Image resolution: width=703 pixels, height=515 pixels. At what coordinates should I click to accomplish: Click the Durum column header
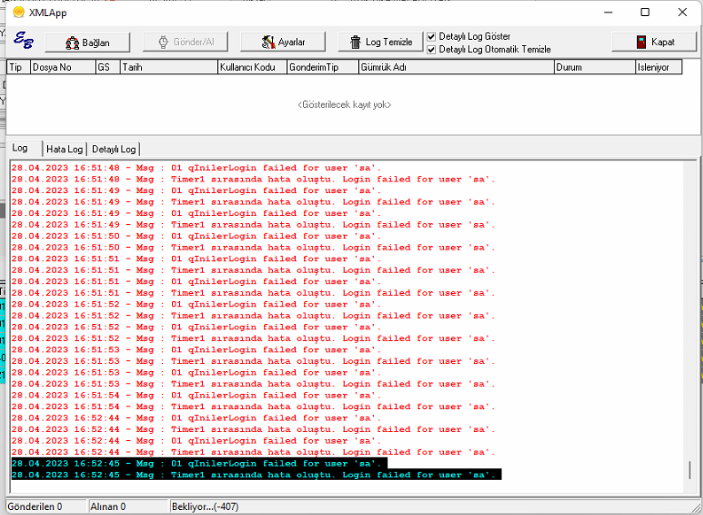[595, 67]
